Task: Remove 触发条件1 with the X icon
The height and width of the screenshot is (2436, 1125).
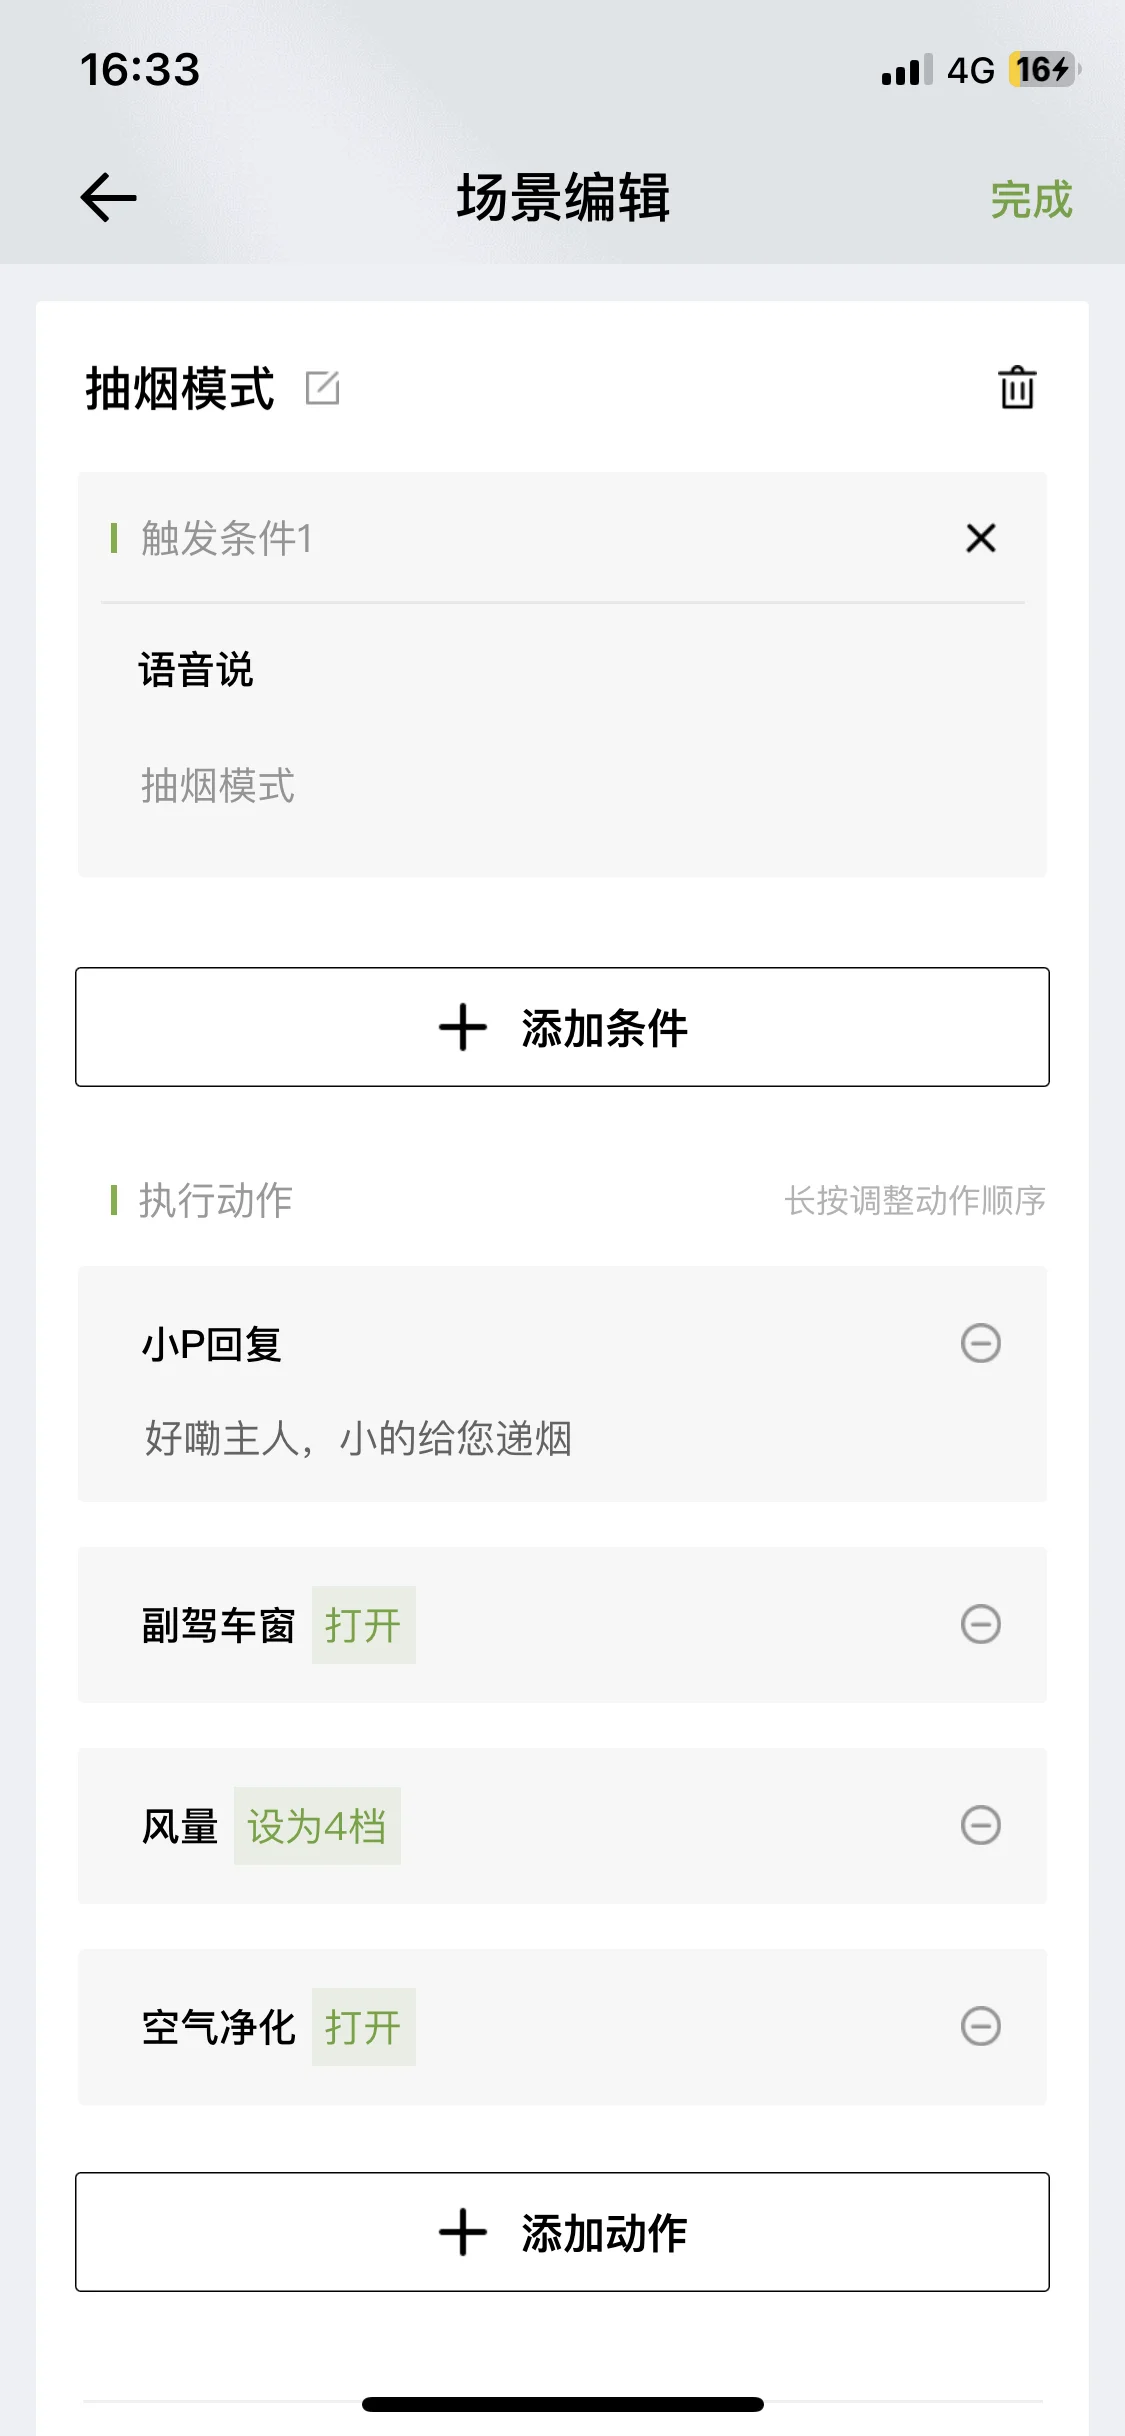Action: click(981, 538)
